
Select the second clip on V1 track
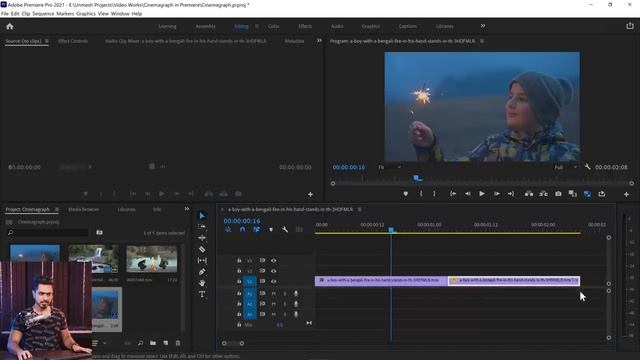point(514,280)
